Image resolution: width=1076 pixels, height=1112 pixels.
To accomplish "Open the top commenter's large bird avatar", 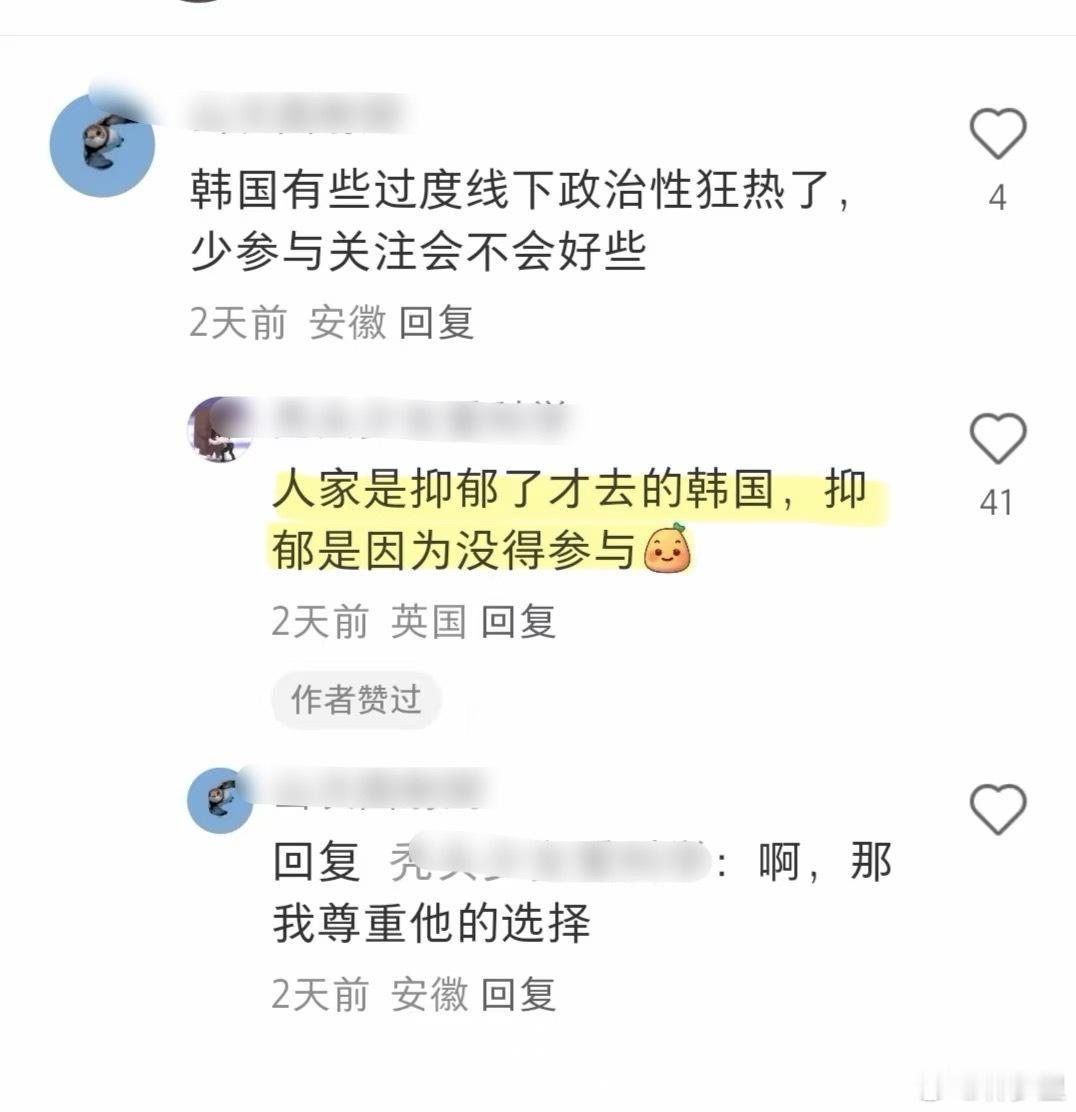I will tap(102, 145).
